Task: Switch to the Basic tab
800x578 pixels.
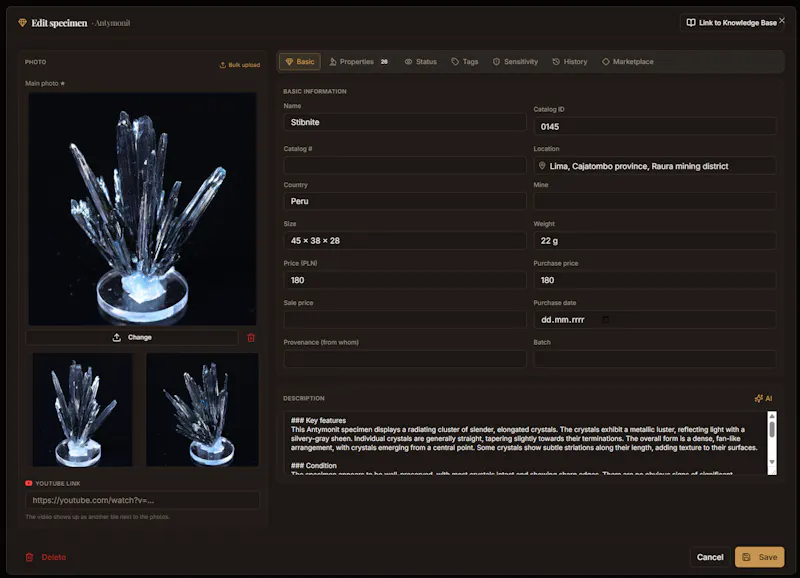Action: (x=300, y=62)
